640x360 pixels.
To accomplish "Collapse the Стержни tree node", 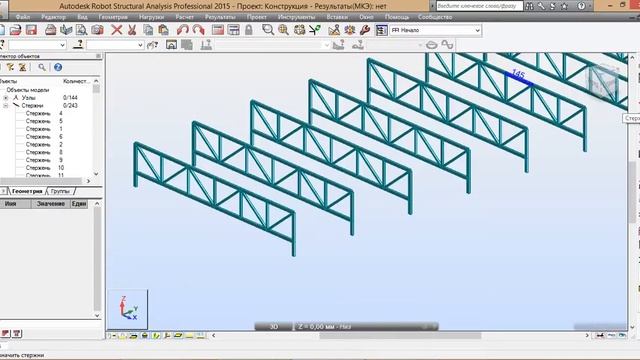I will [x=6, y=106].
